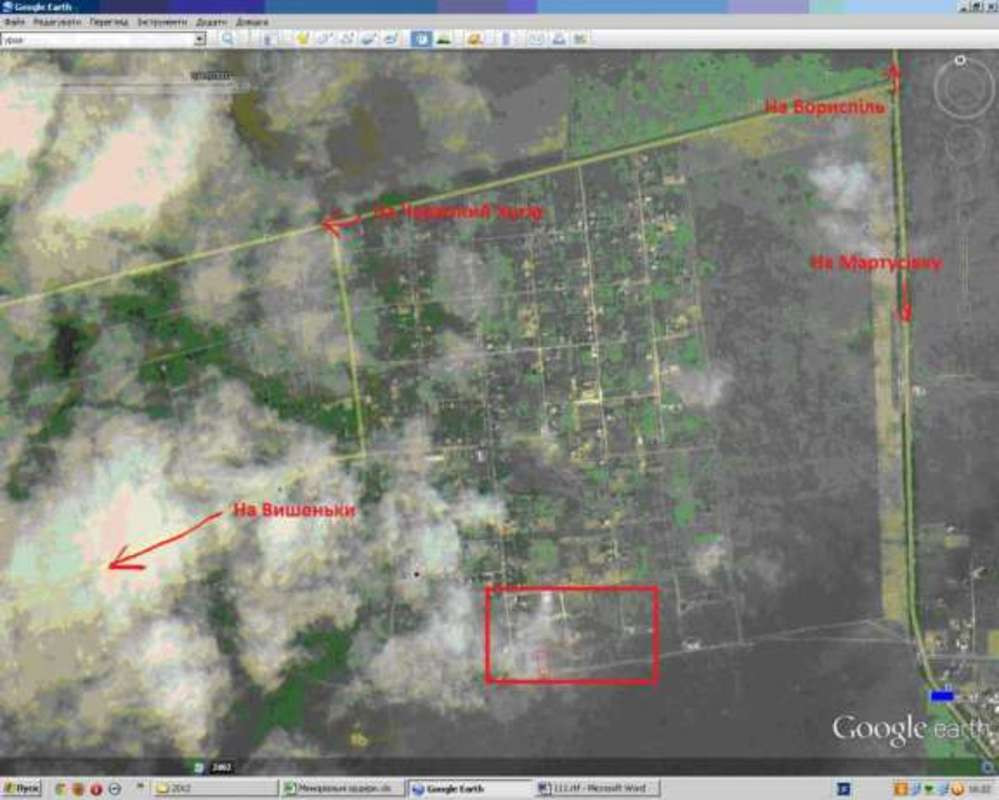The height and width of the screenshot is (800, 999).
Task: Toggle the historical imagery button
Action: pos(421,39)
